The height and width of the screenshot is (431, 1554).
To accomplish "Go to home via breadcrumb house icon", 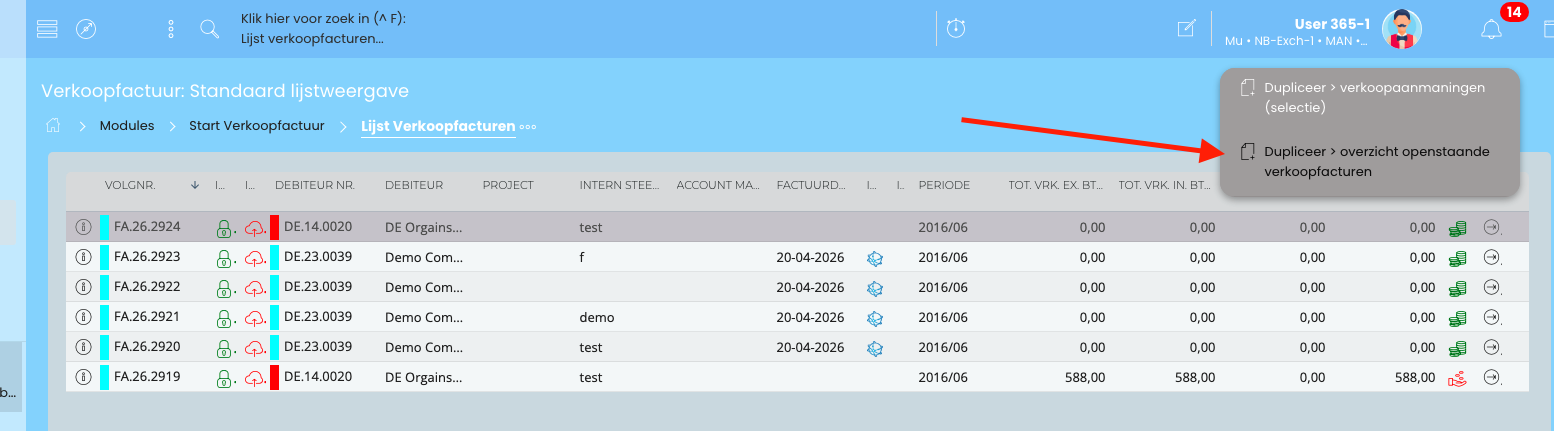I will pos(54,126).
